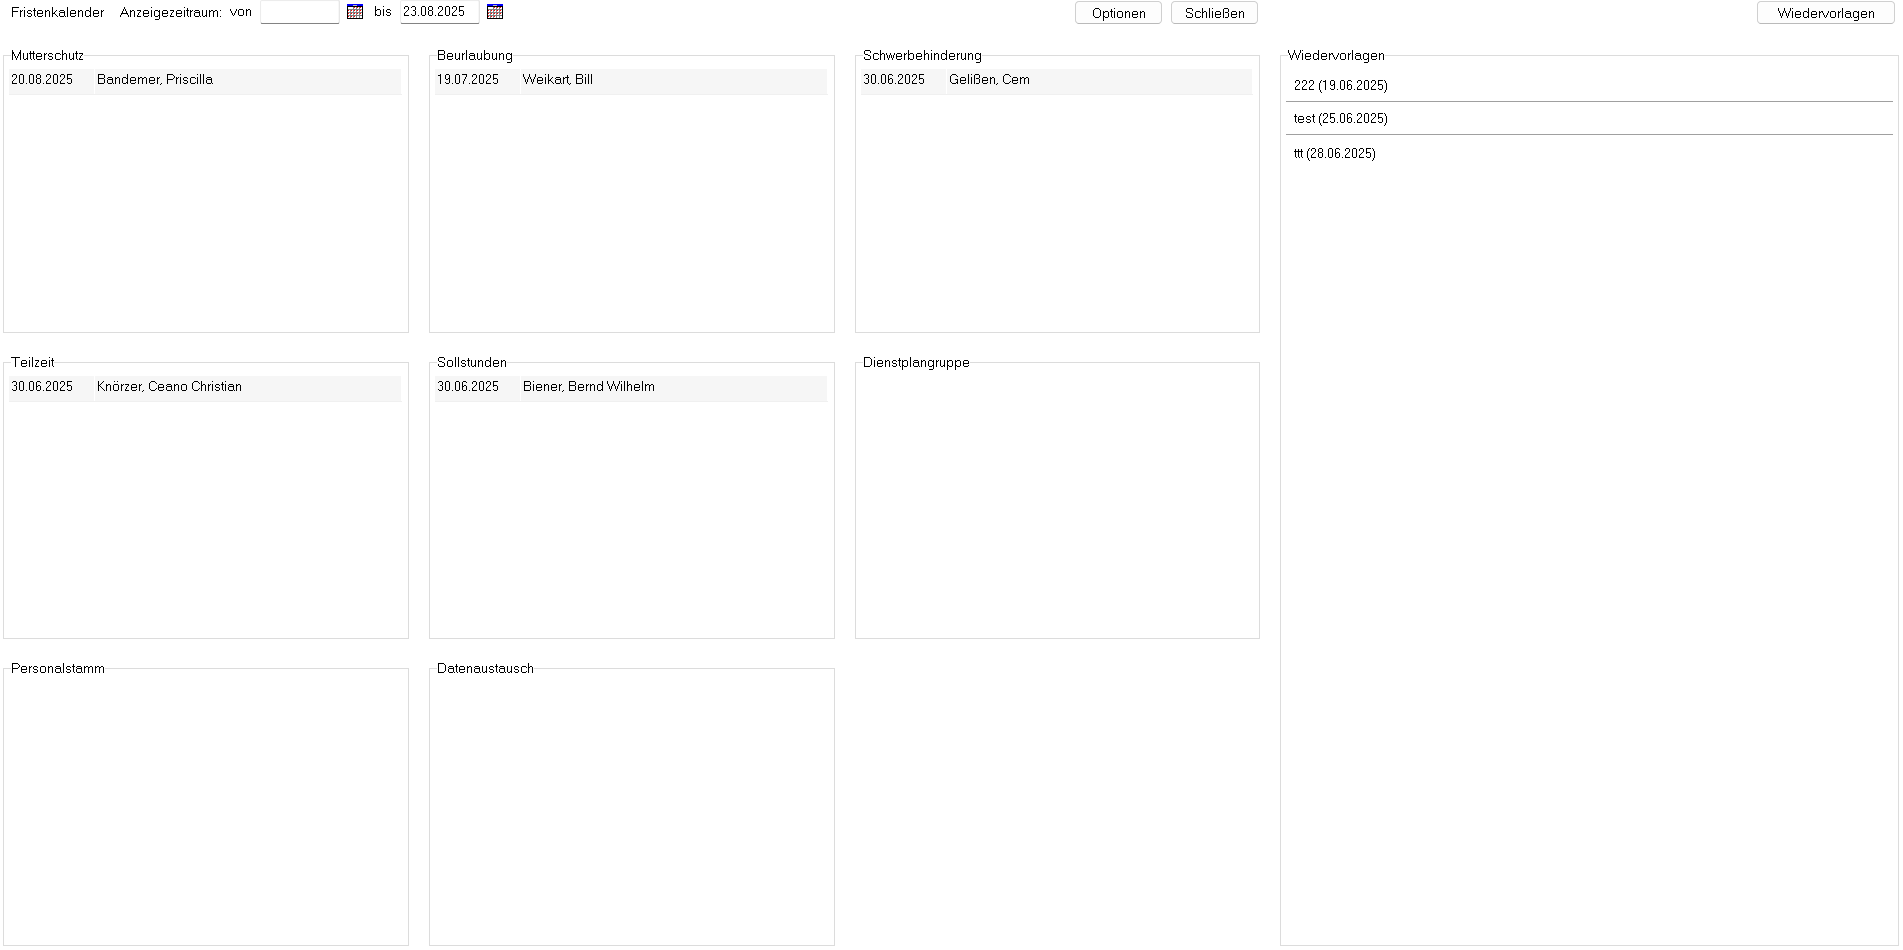The image size is (1903, 950).
Task: Open the 'test (25.06.2025)' Wiedervorlage item
Action: click(x=1340, y=119)
